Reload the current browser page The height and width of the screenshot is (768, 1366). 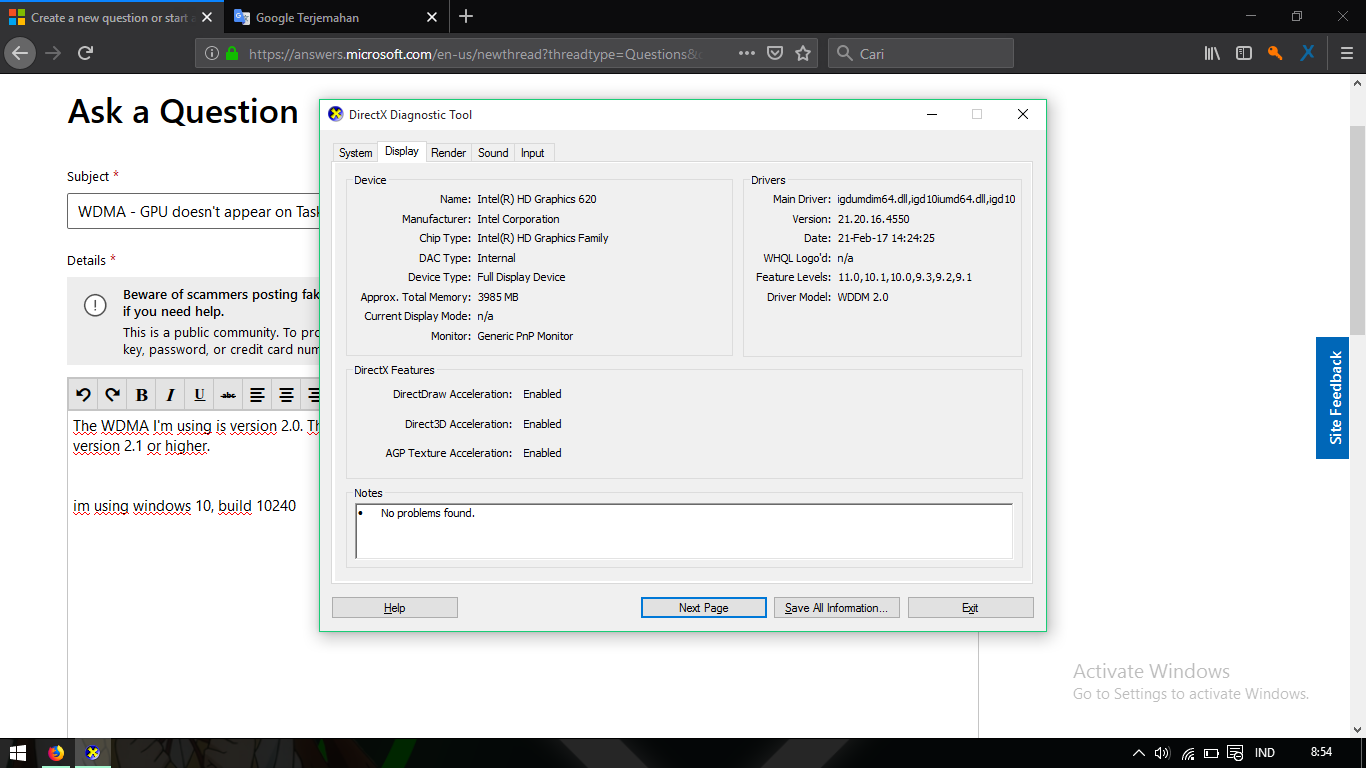(86, 53)
